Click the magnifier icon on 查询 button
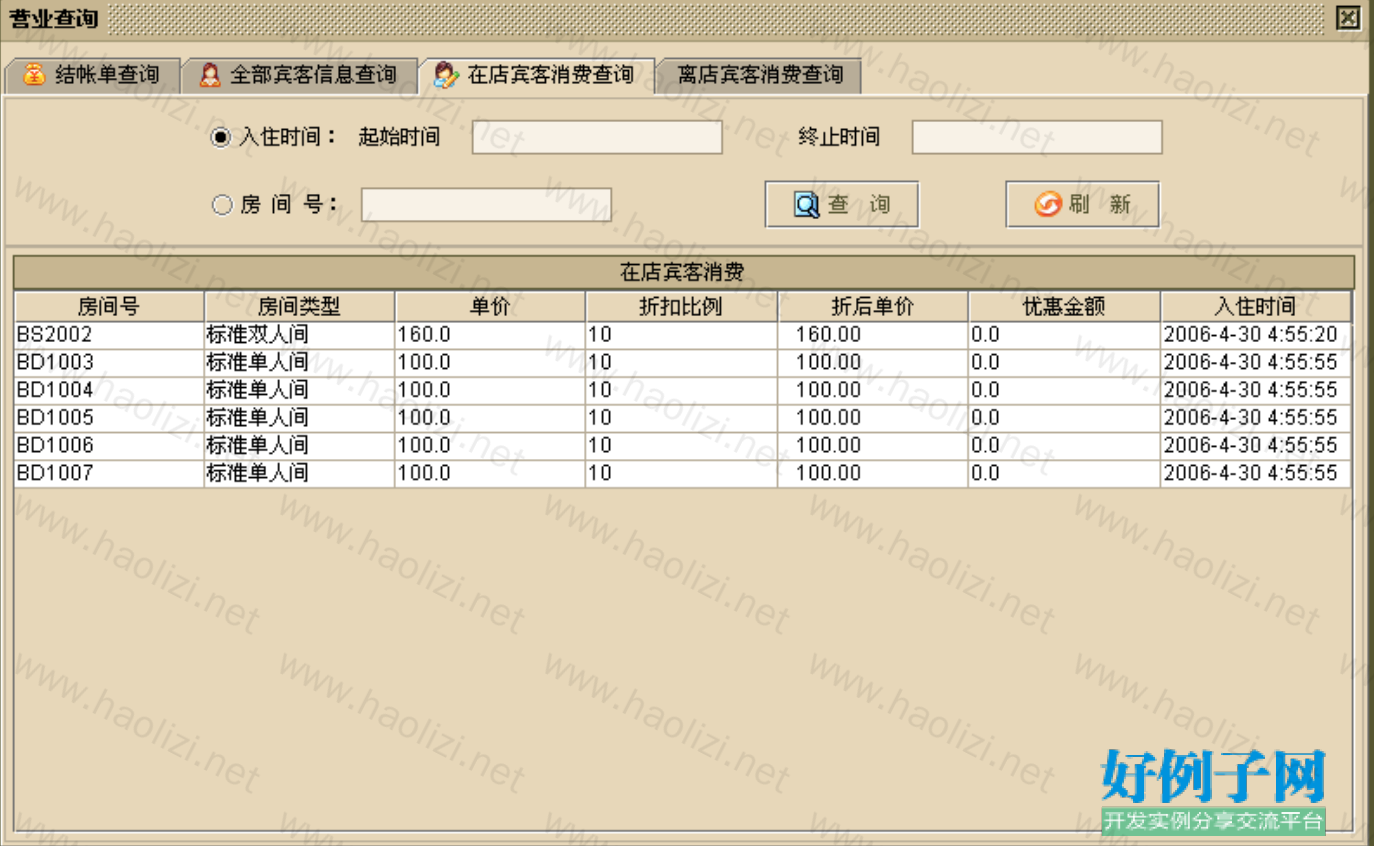The image size is (1374, 846). coord(806,205)
